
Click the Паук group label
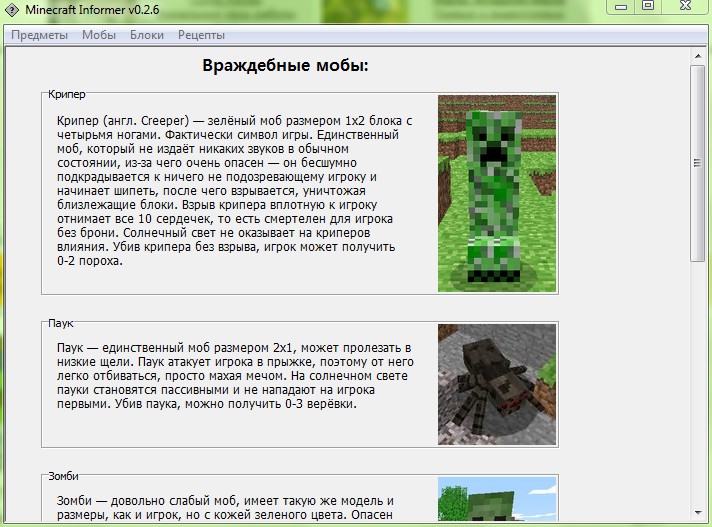[61, 323]
